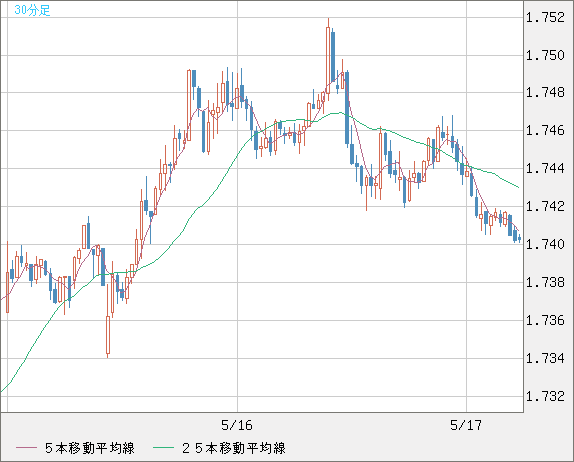Click the 5本移動平均線 legend label
Image resolution: width=574 pixels, height=462 pixels.
[x=90, y=448]
